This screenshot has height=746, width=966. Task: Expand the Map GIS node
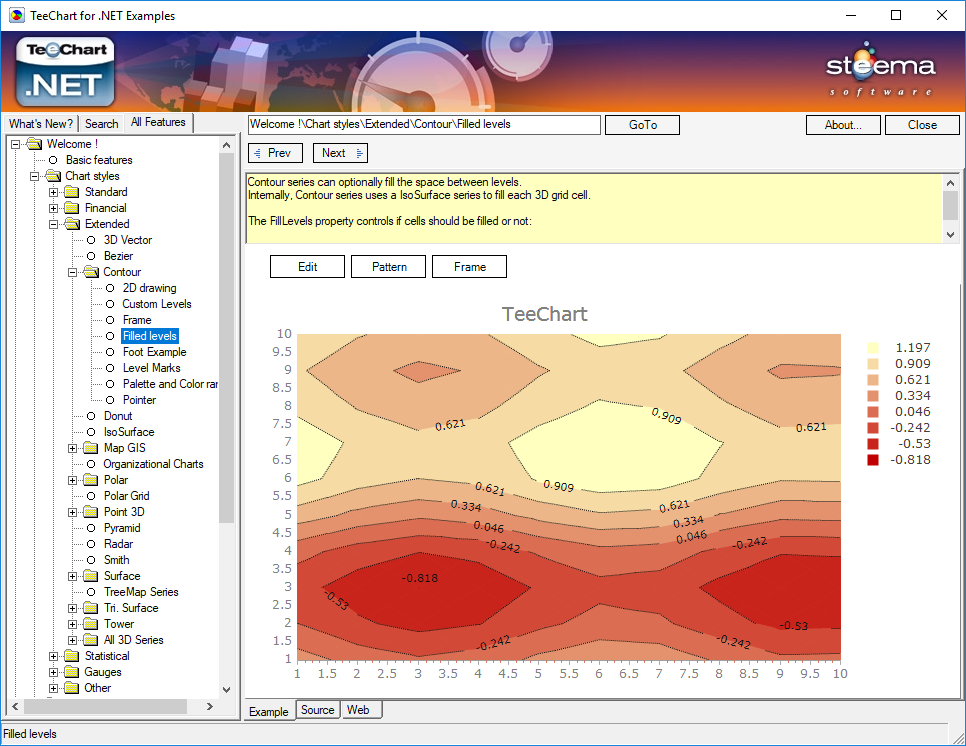tap(73, 448)
